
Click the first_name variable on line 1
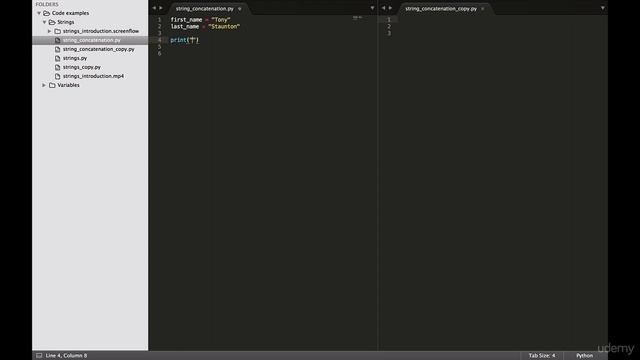[186, 20]
